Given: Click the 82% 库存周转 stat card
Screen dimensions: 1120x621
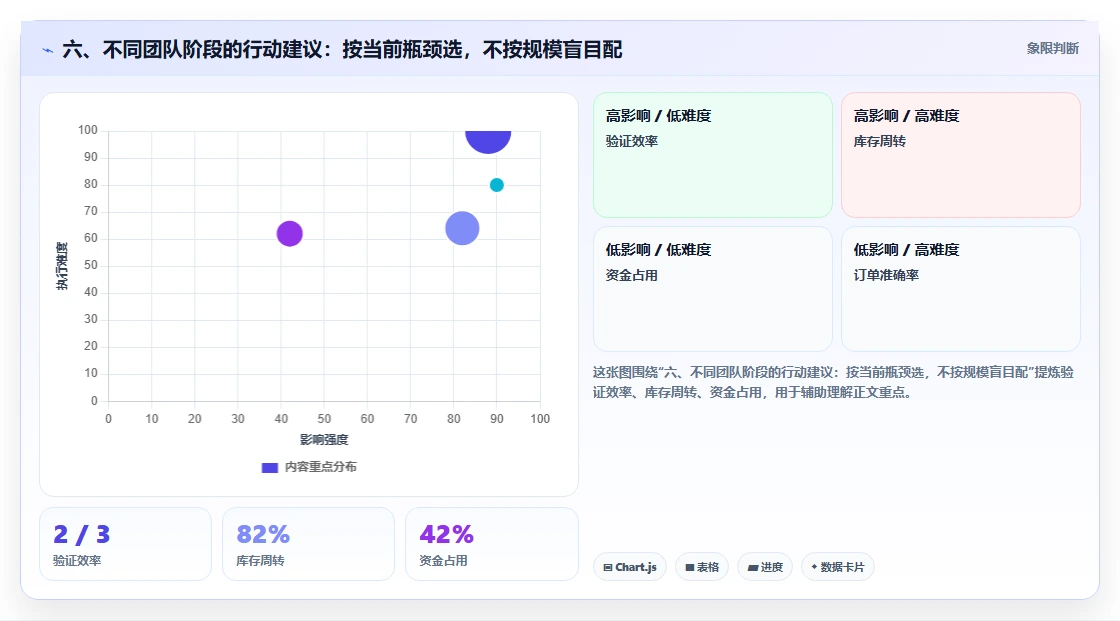Looking at the screenshot, I should [309, 545].
